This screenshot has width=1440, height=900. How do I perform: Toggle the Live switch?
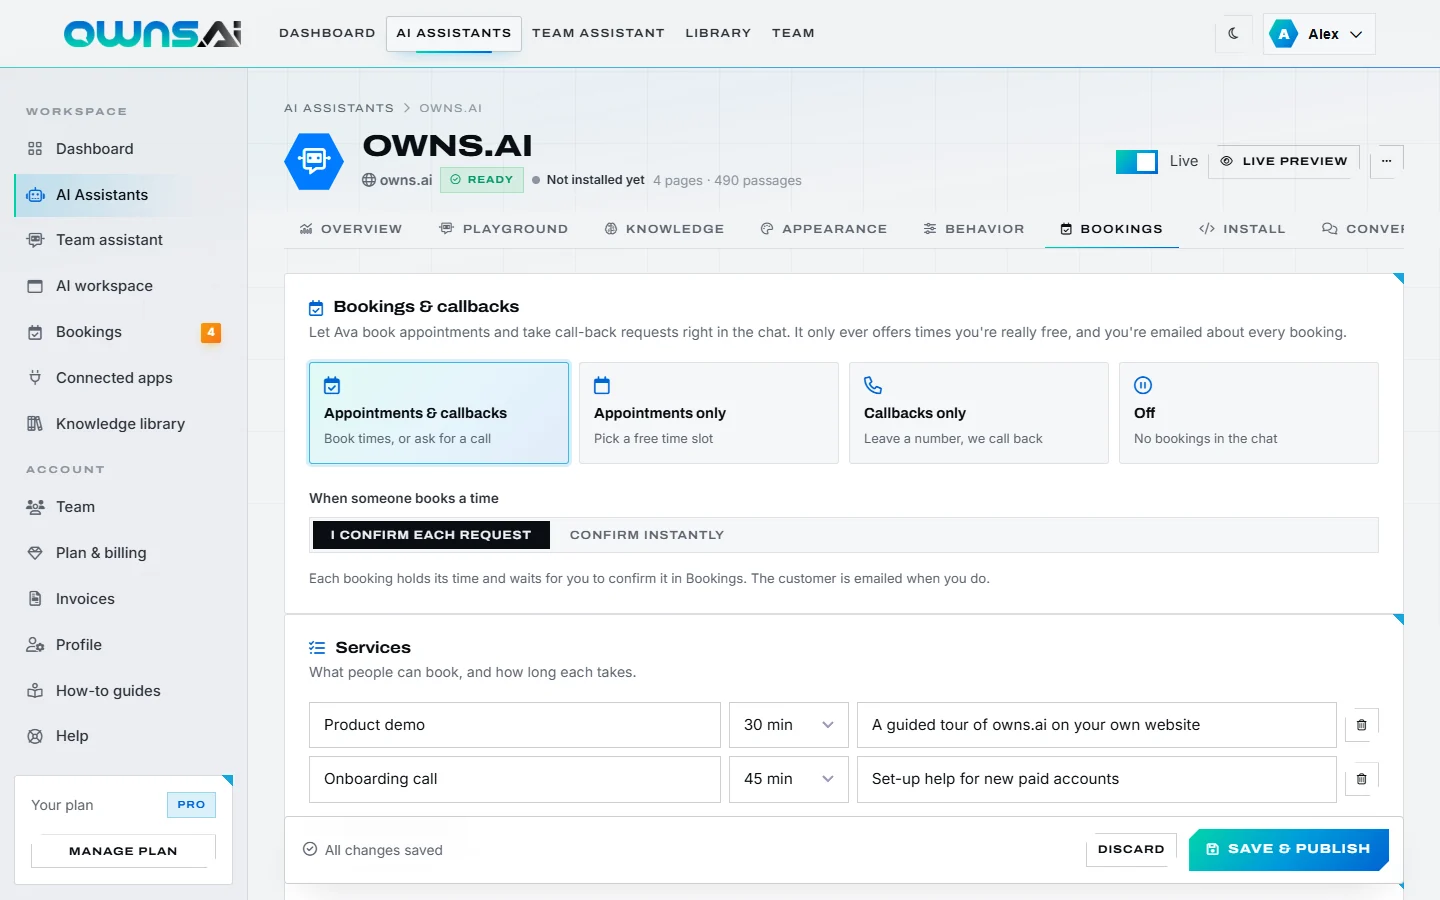point(1137,161)
